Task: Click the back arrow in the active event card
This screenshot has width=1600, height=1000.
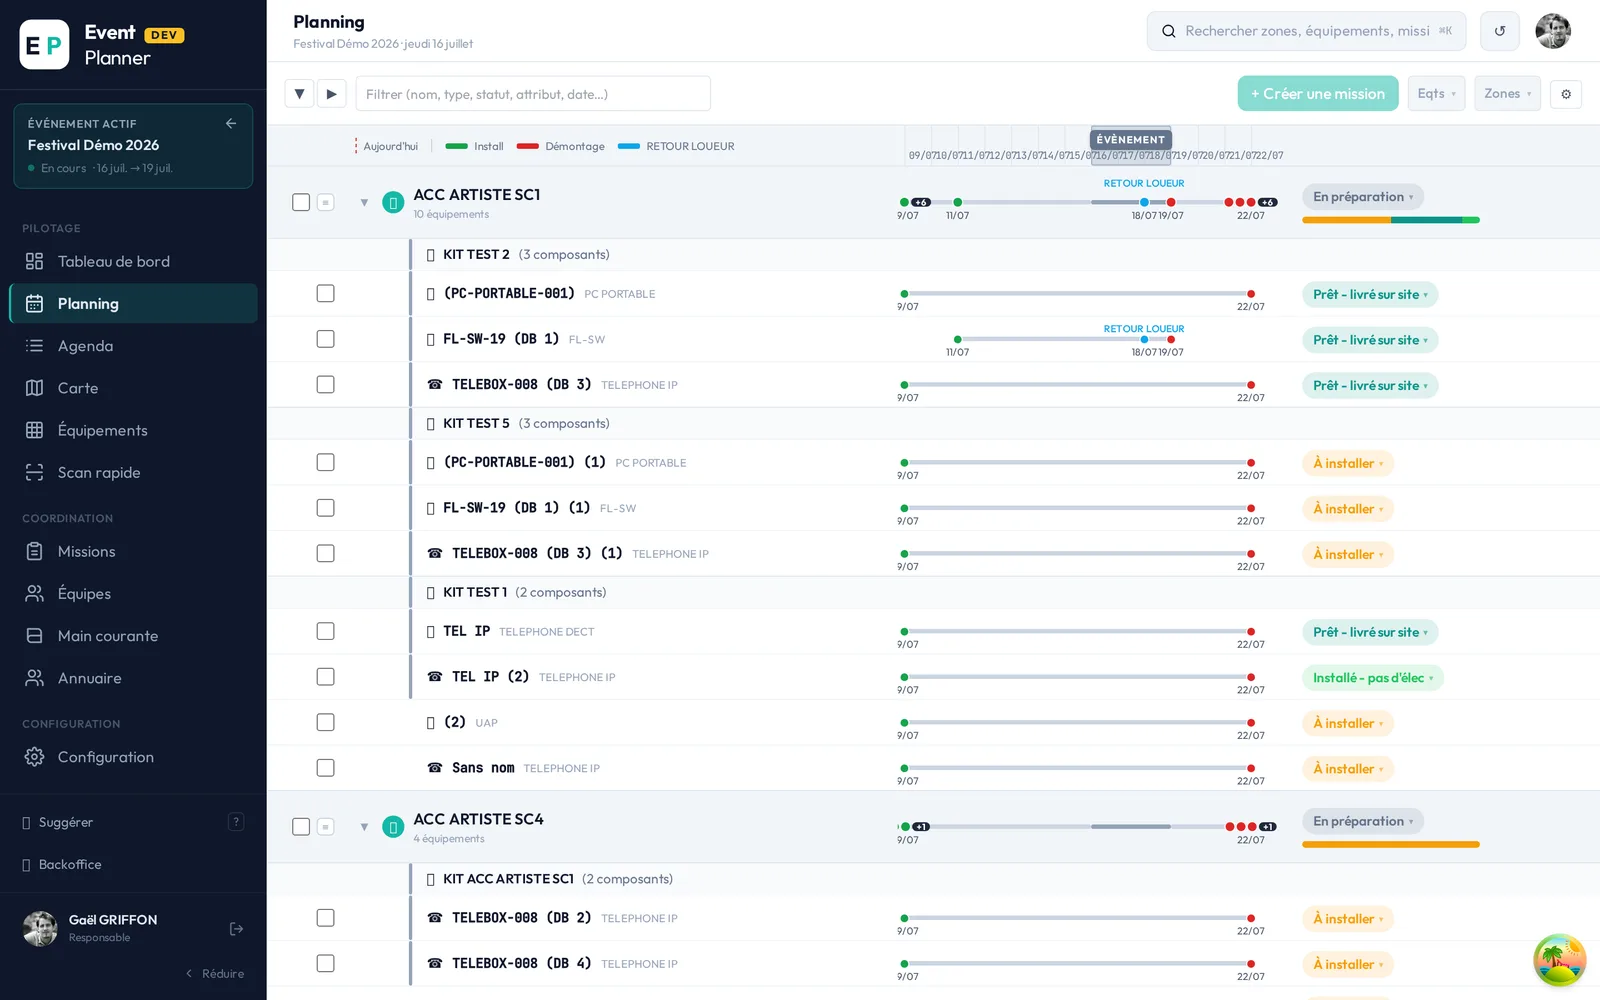Action: (x=231, y=123)
